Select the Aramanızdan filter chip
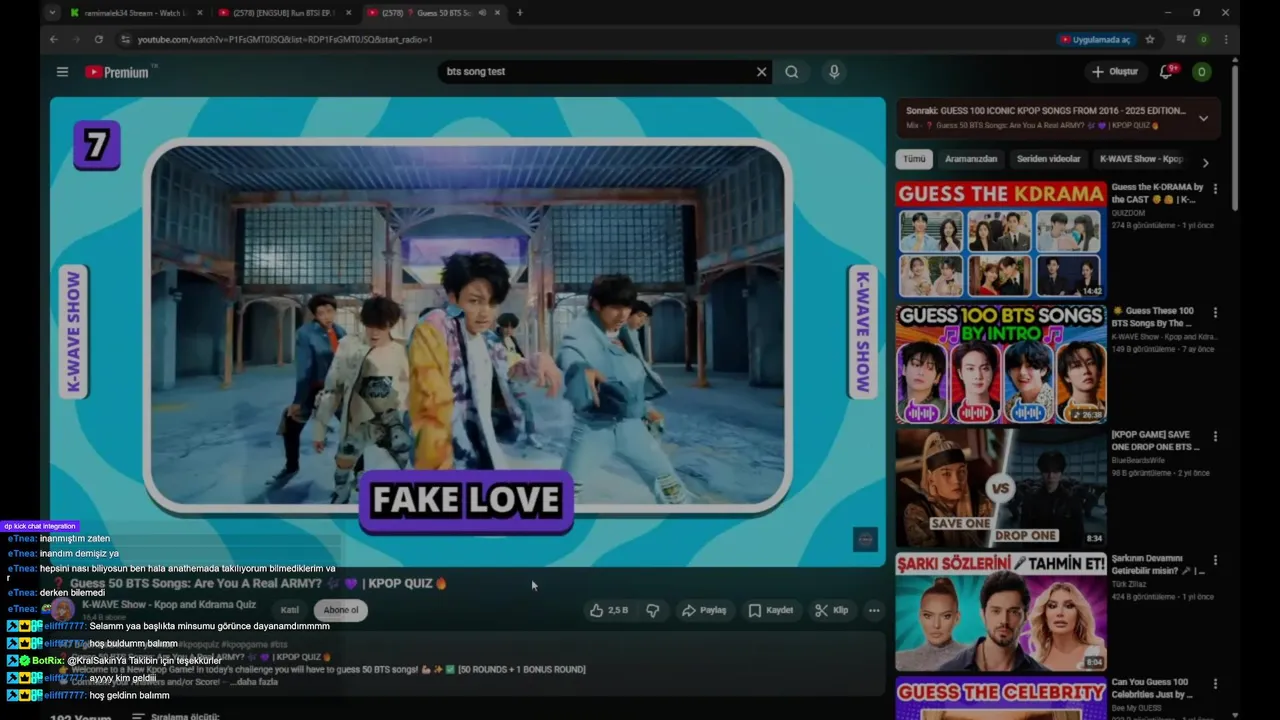Image resolution: width=1280 pixels, height=720 pixels. (x=971, y=159)
